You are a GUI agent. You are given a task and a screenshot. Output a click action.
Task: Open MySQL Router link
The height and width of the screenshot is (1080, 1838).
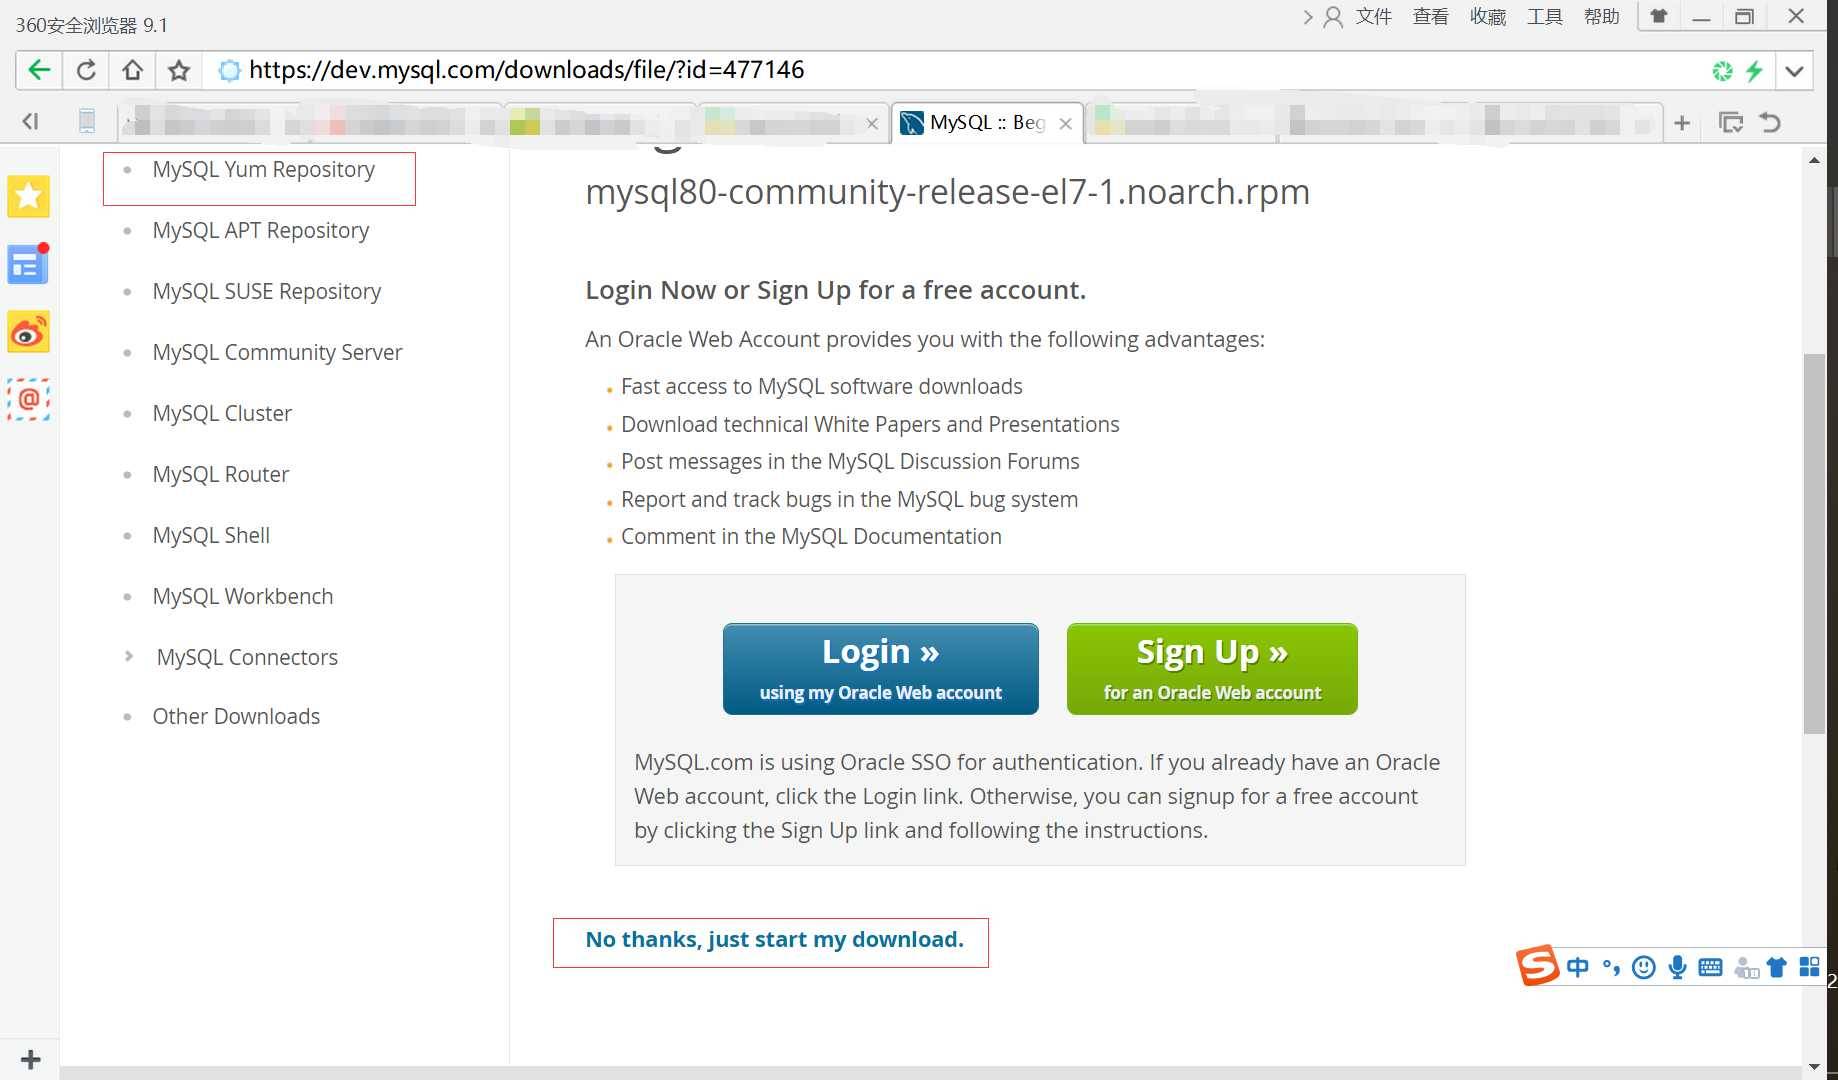click(x=221, y=475)
